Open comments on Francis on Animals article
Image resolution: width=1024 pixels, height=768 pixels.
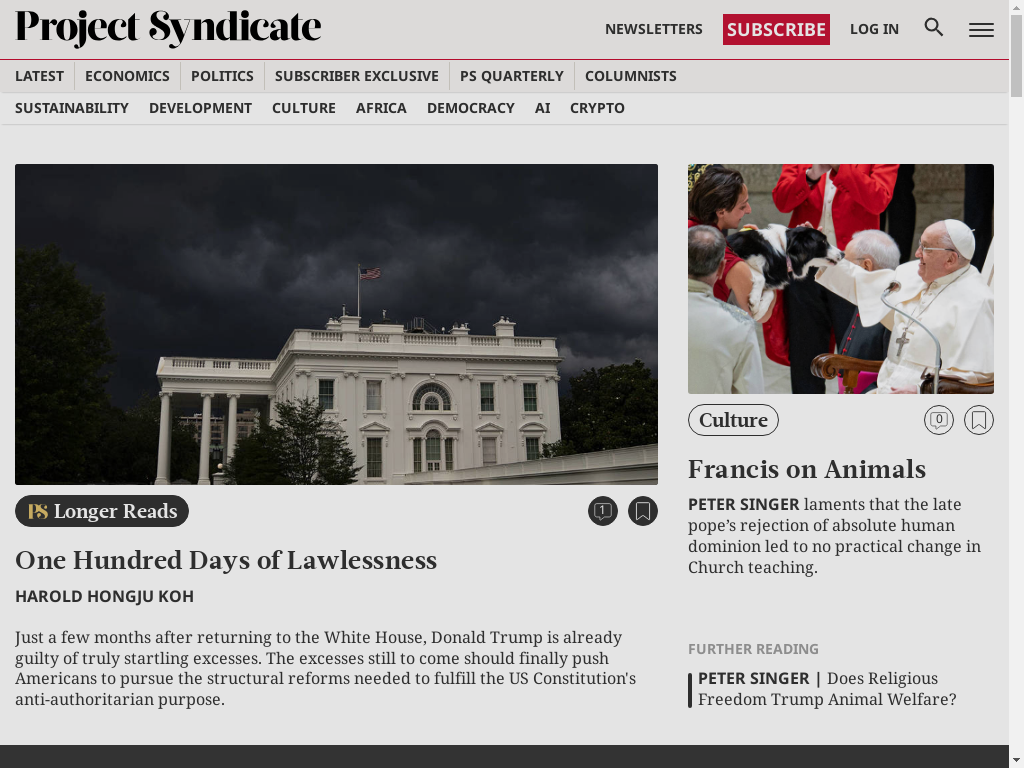click(x=938, y=420)
